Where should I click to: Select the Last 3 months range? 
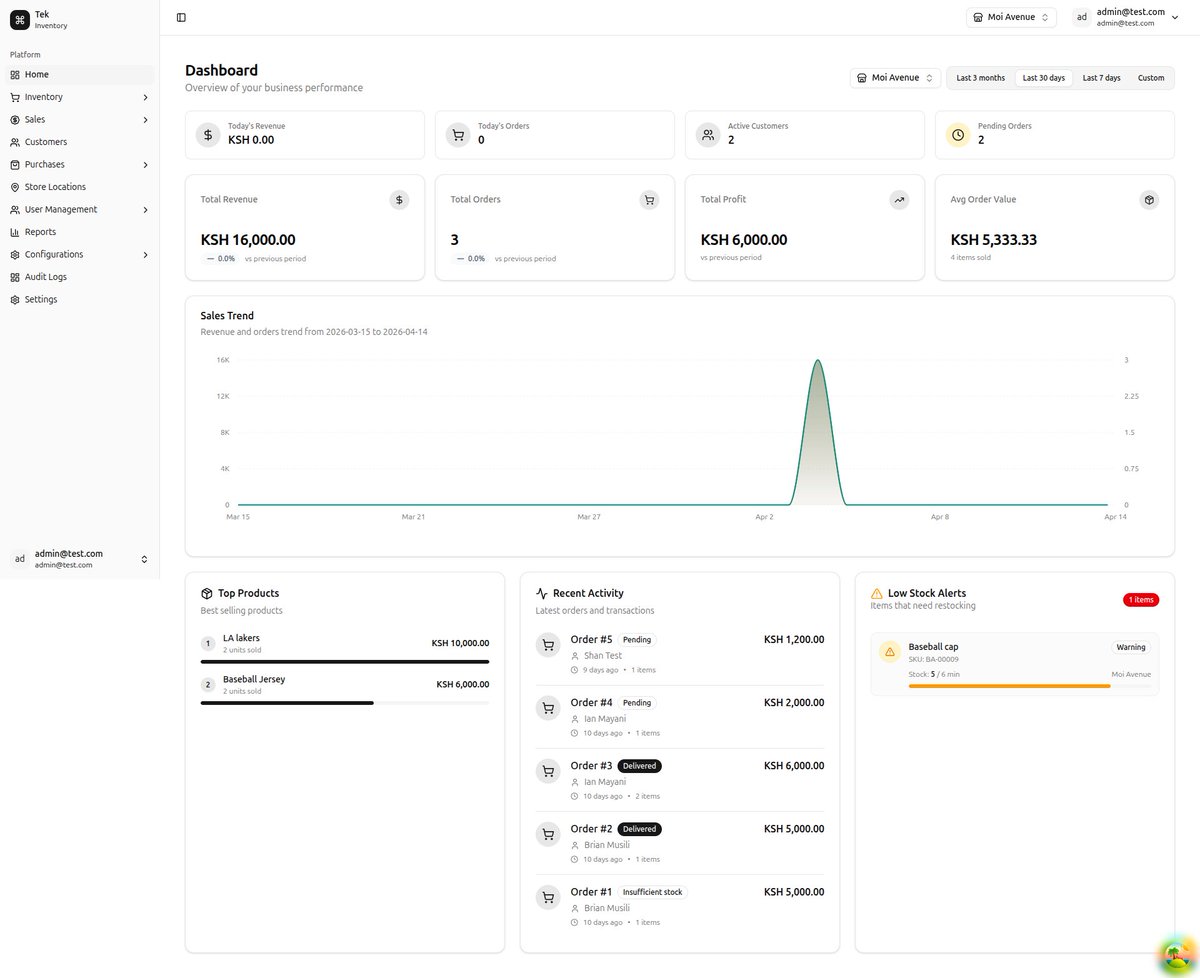coord(980,78)
